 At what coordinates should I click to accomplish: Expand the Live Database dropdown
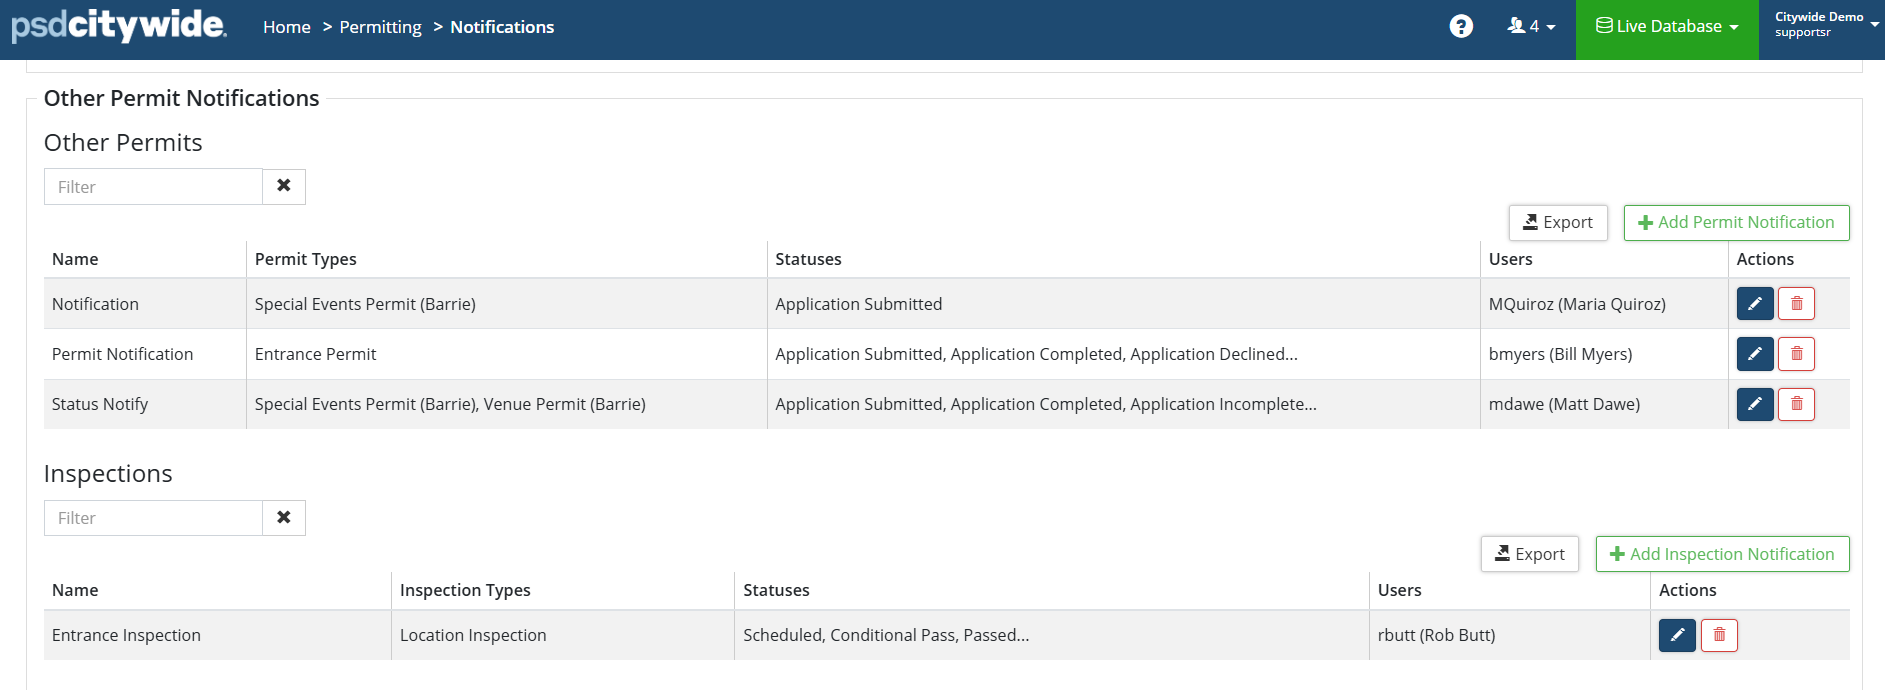click(1667, 27)
